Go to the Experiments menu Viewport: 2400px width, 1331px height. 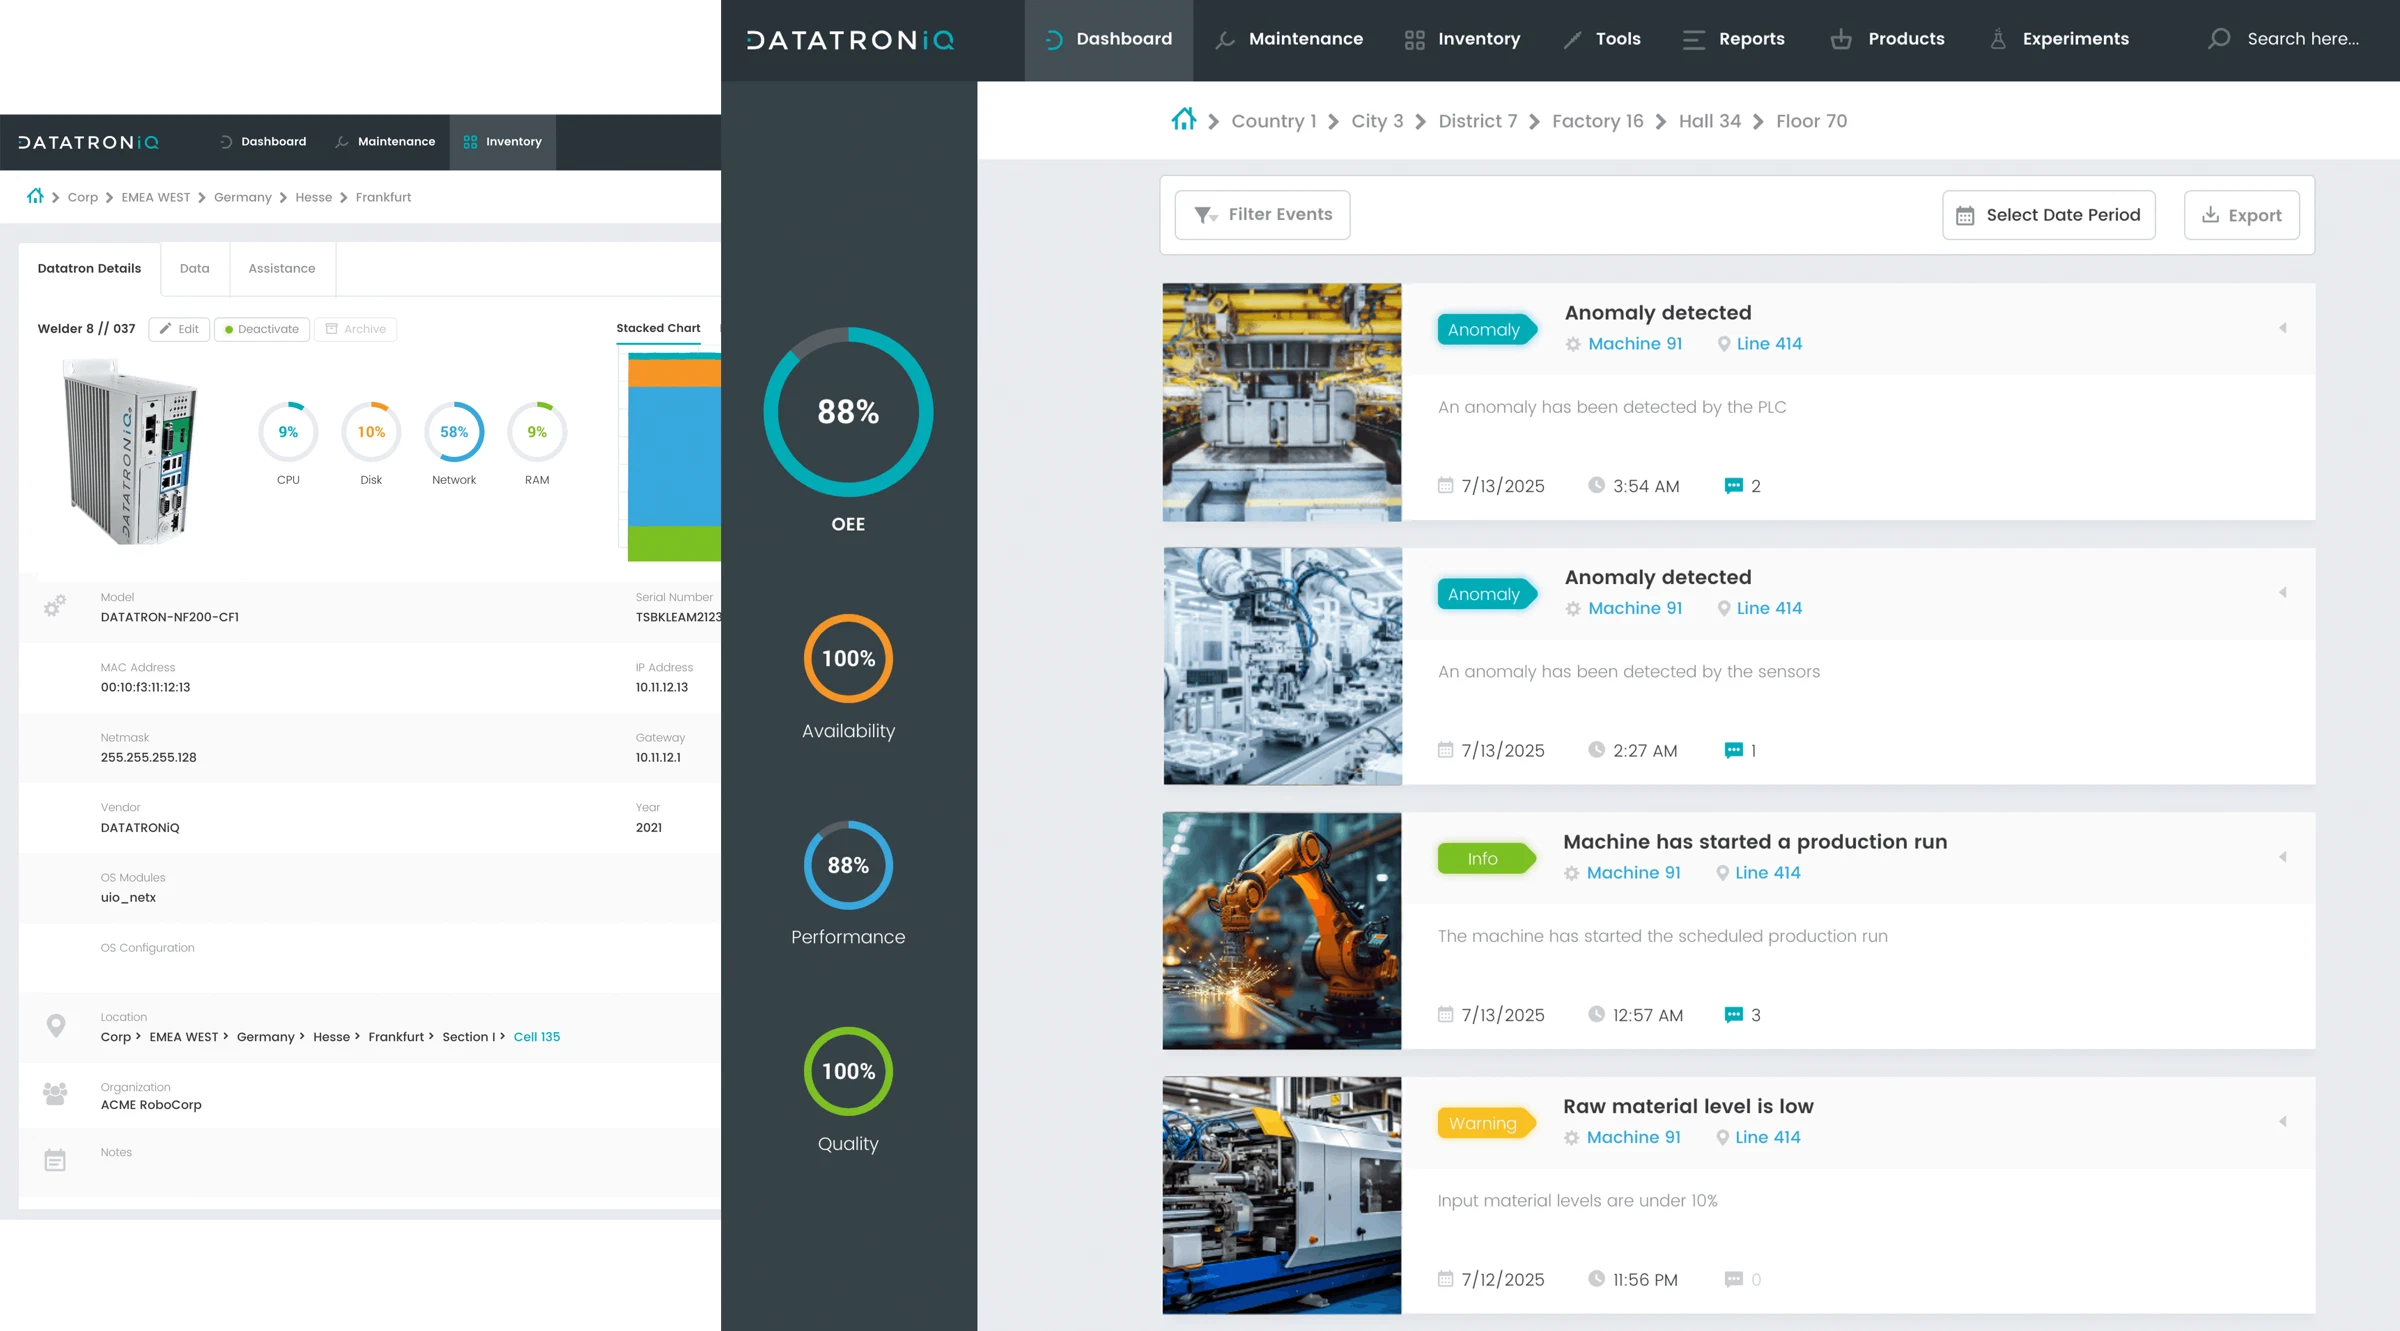[2059, 40]
